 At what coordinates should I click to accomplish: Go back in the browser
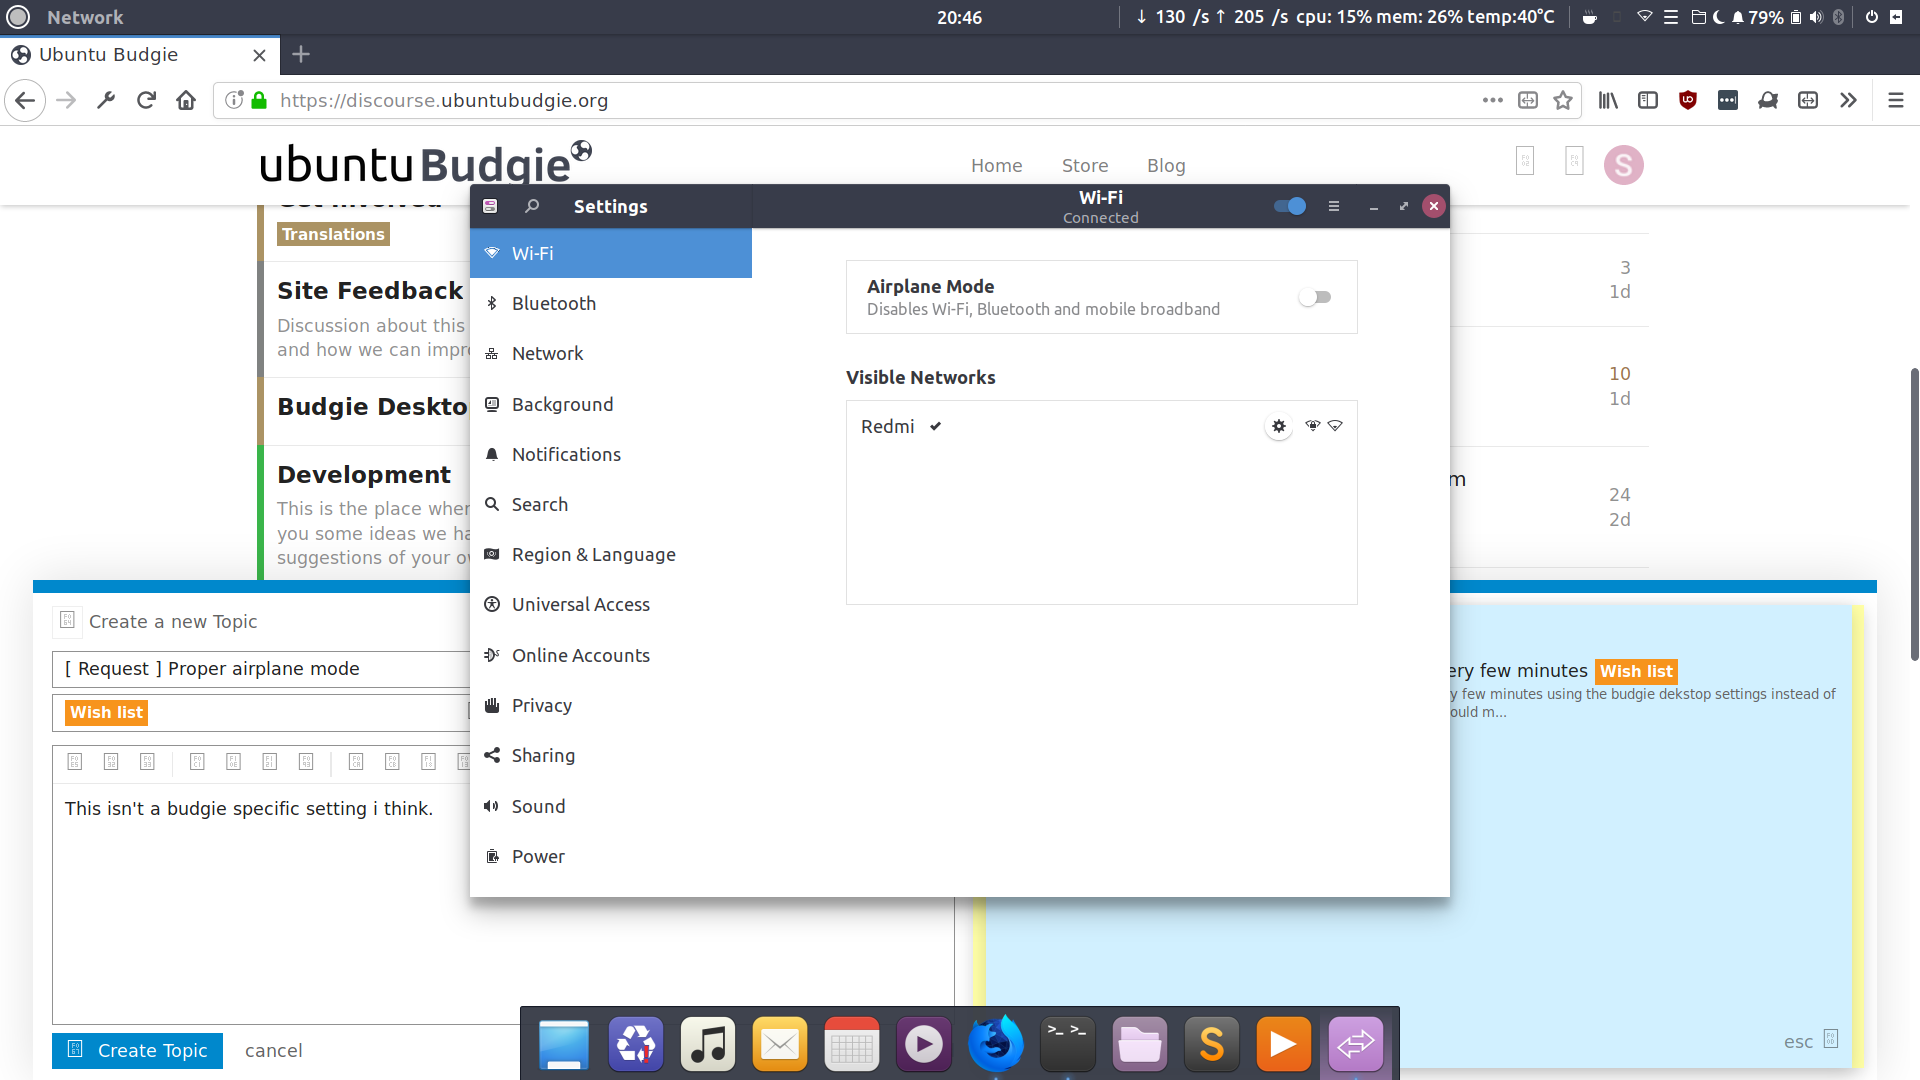pyautogui.click(x=25, y=100)
